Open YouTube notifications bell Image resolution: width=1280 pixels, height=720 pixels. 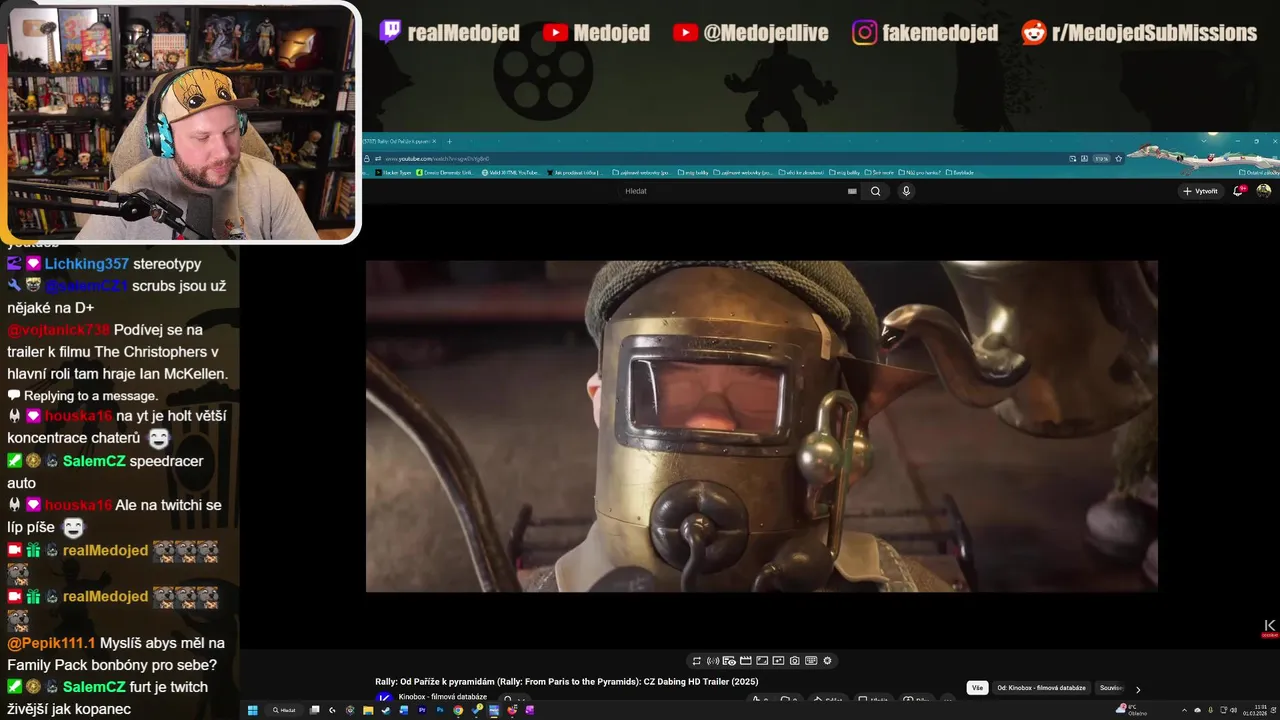1238,191
